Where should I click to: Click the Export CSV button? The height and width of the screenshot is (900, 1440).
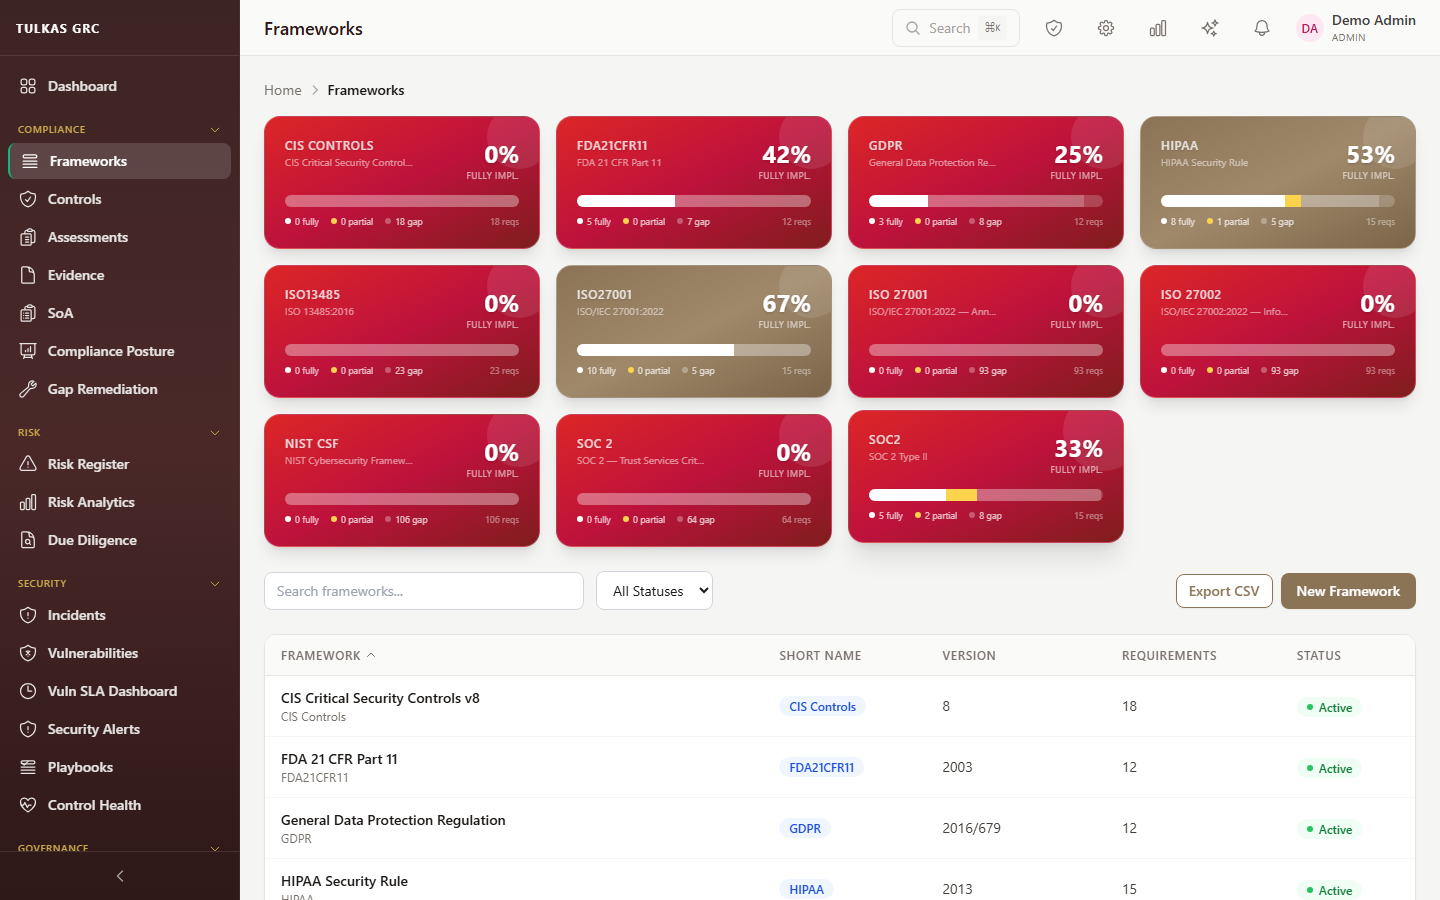1224,591
